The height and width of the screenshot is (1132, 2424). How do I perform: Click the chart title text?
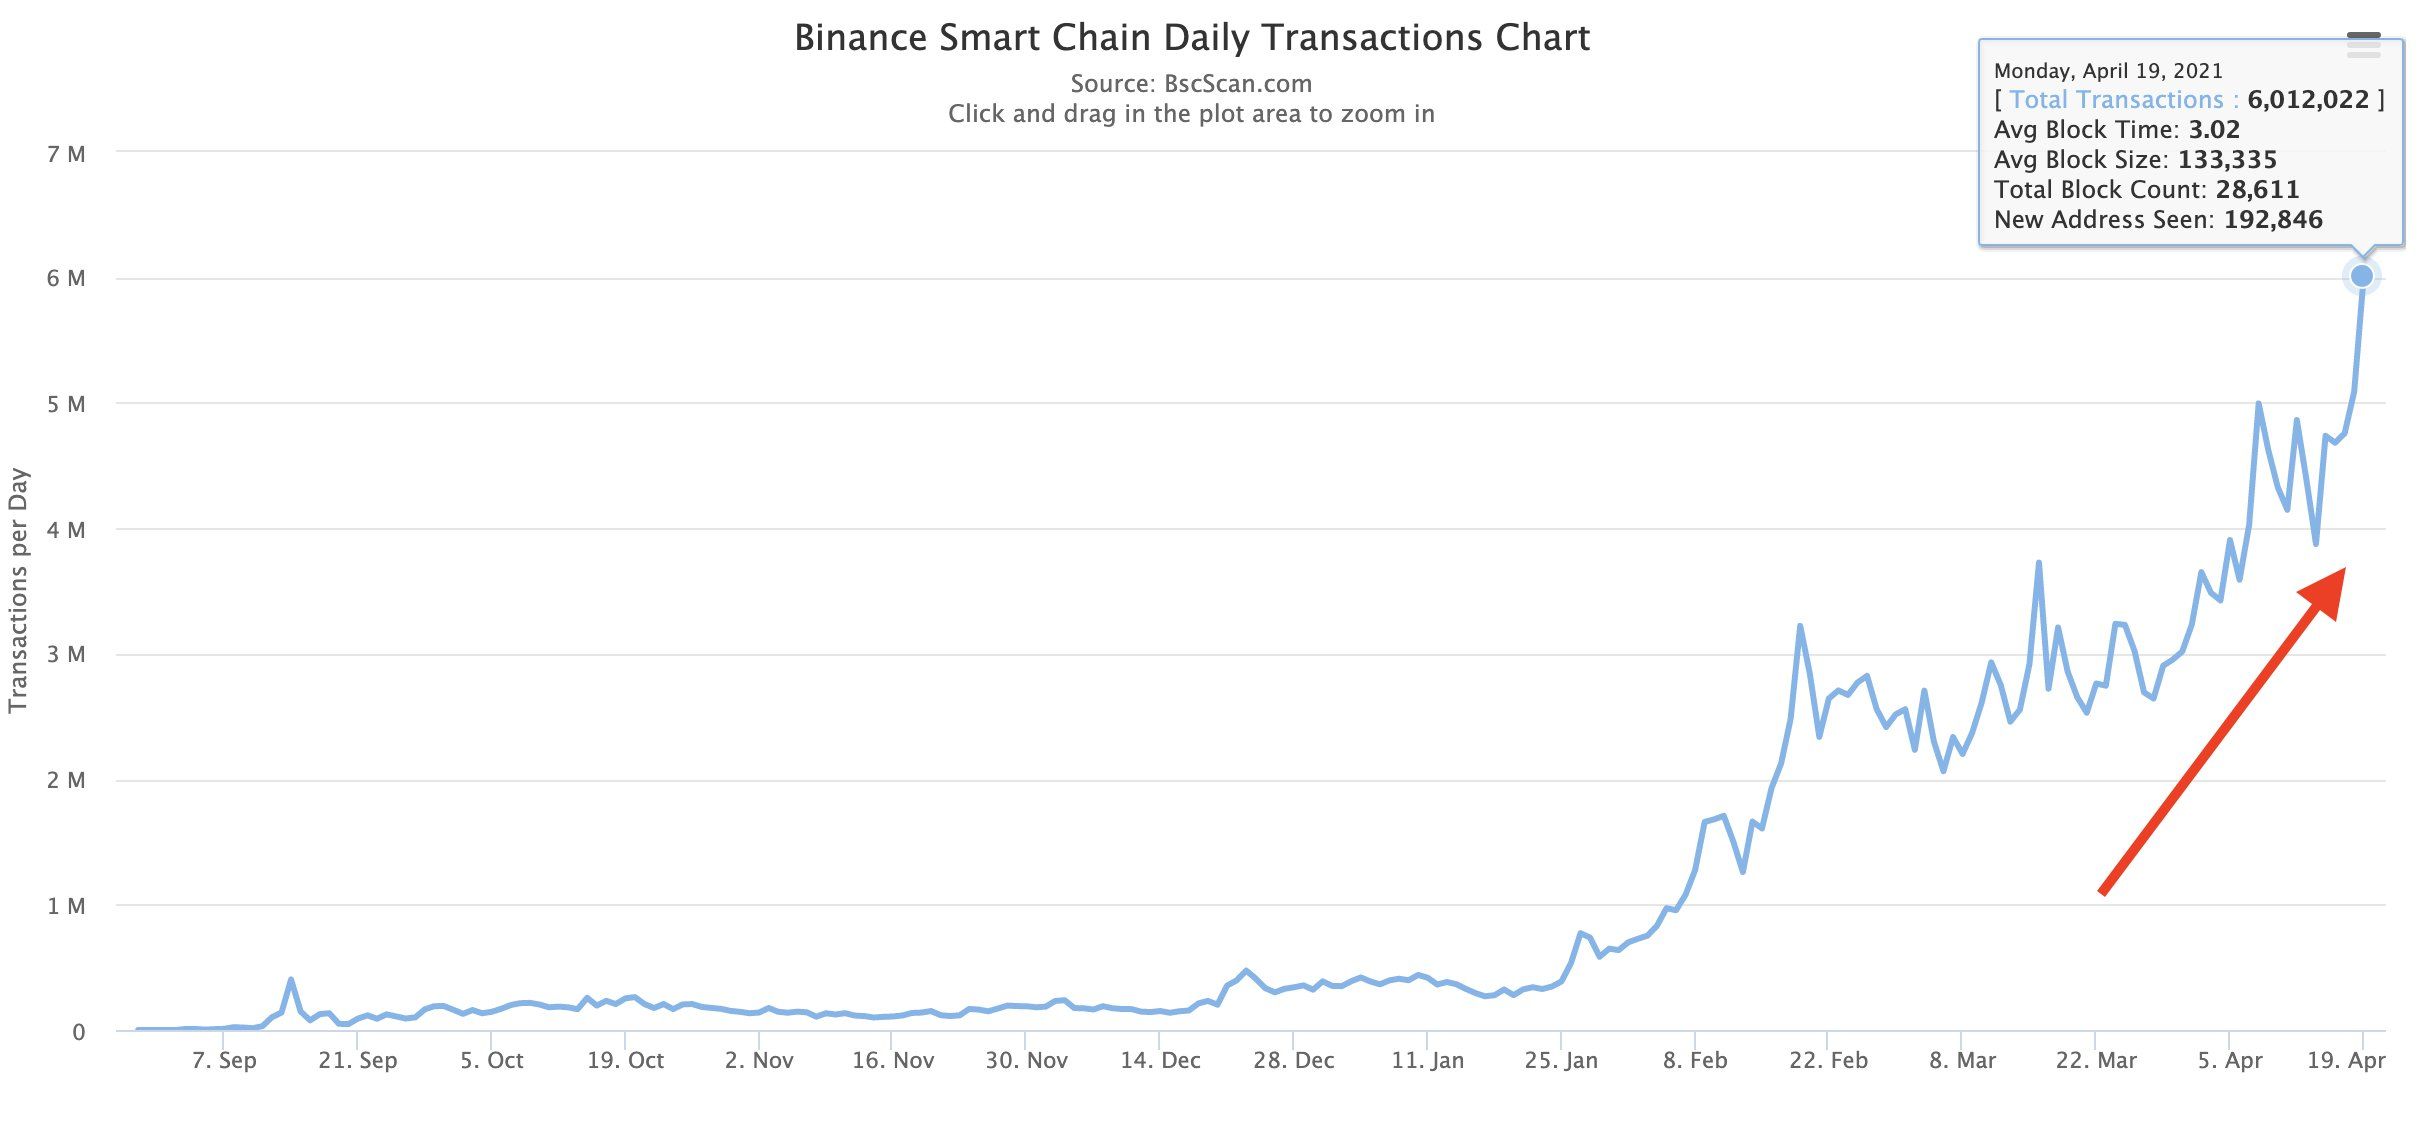pyautogui.click(x=1192, y=38)
